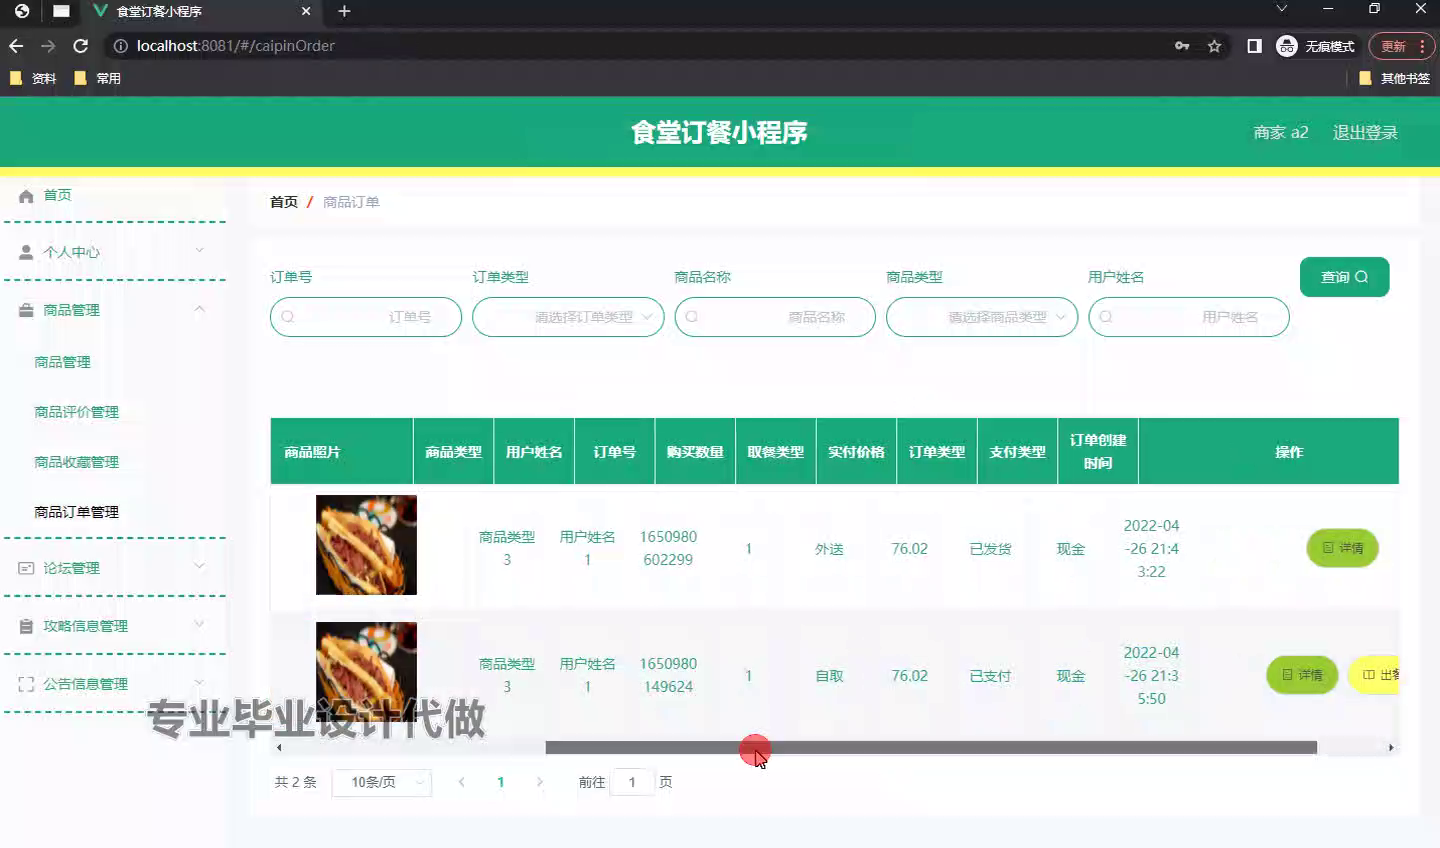Click the table scrollbar left arrow
This screenshot has height=848, width=1440.
tap(279, 748)
